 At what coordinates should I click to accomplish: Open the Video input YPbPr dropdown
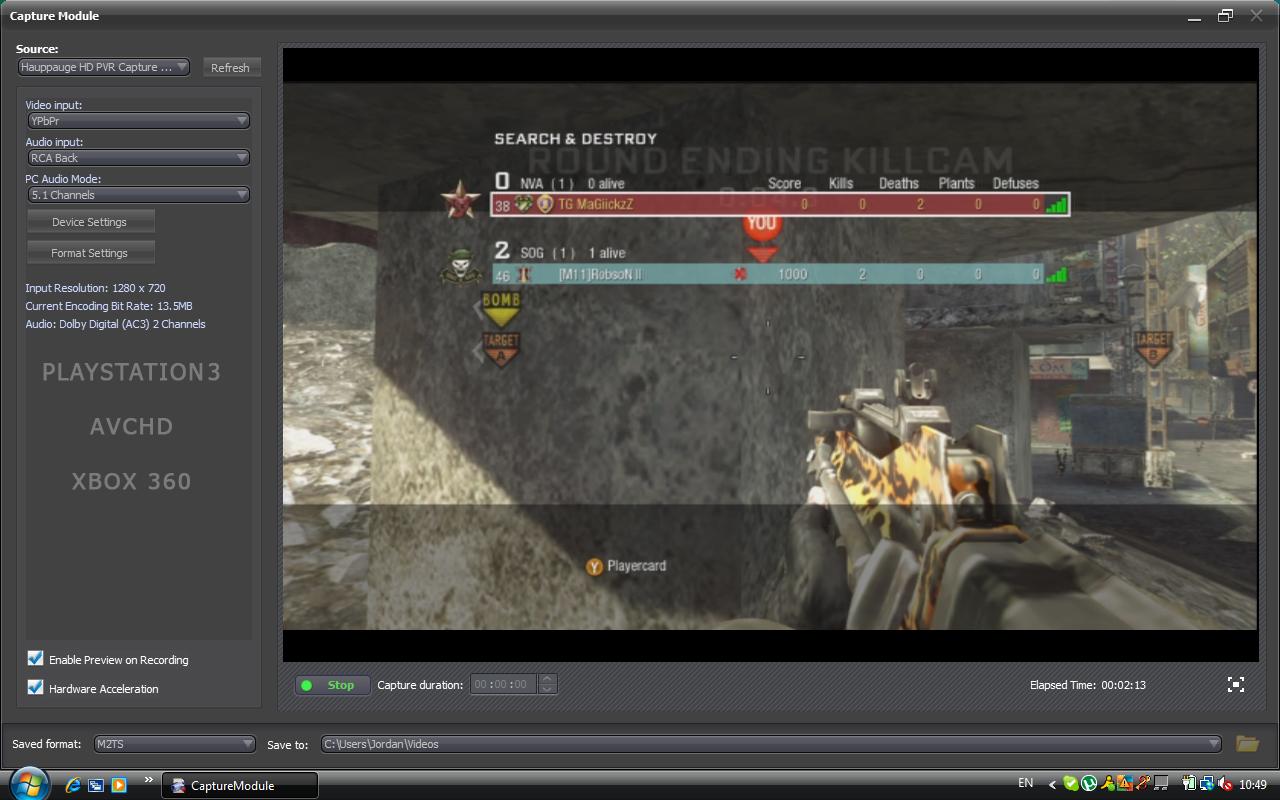(138, 121)
